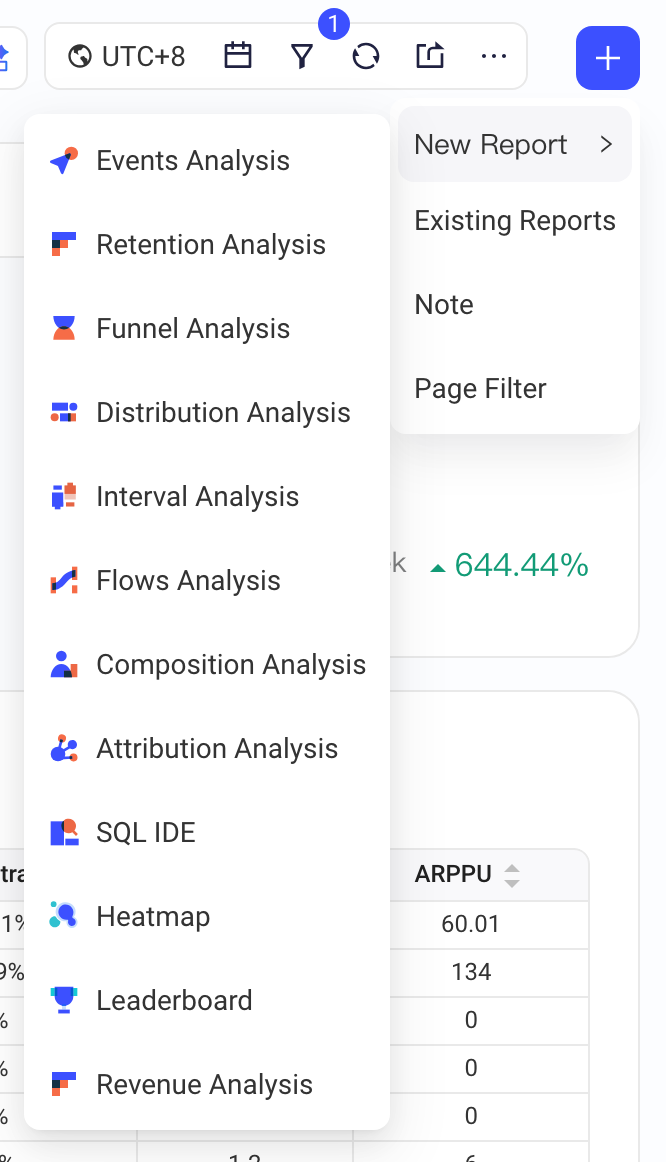Sort the ARPPU column
Screen dimensions: 666x1162
(512, 875)
